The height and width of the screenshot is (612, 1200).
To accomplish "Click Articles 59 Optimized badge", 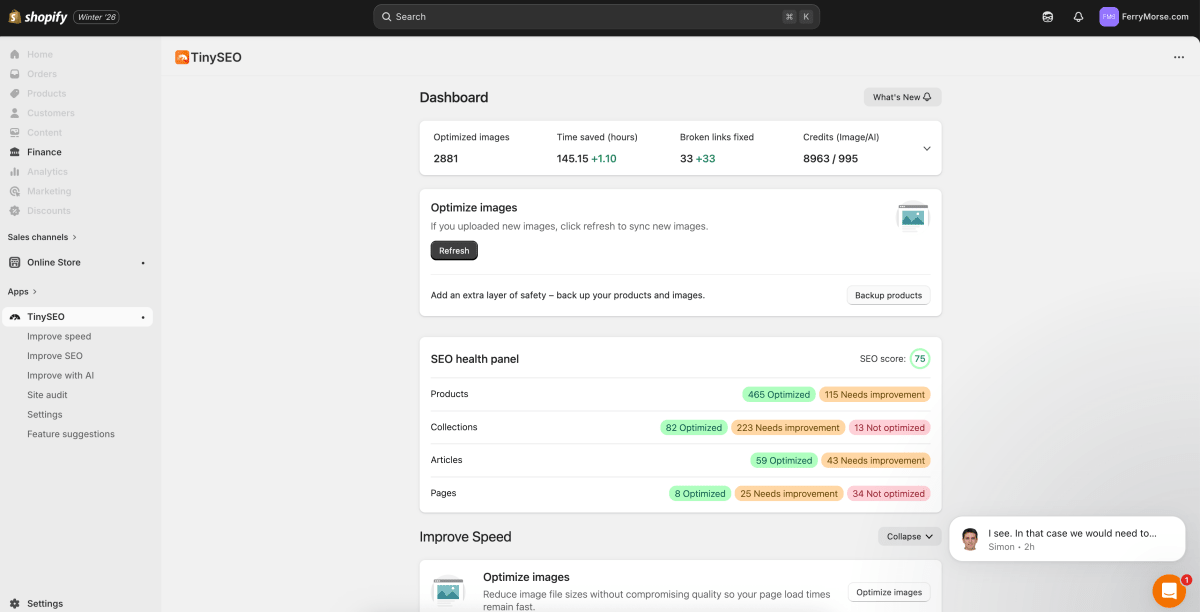I will click(784, 460).
